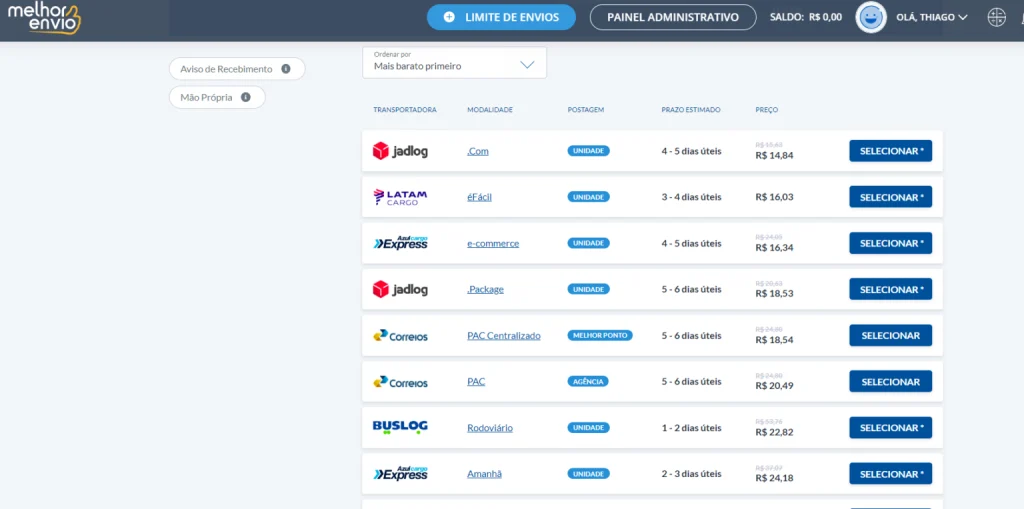
Task: Click the Melhor Envio logo
Action: point(44,18)
